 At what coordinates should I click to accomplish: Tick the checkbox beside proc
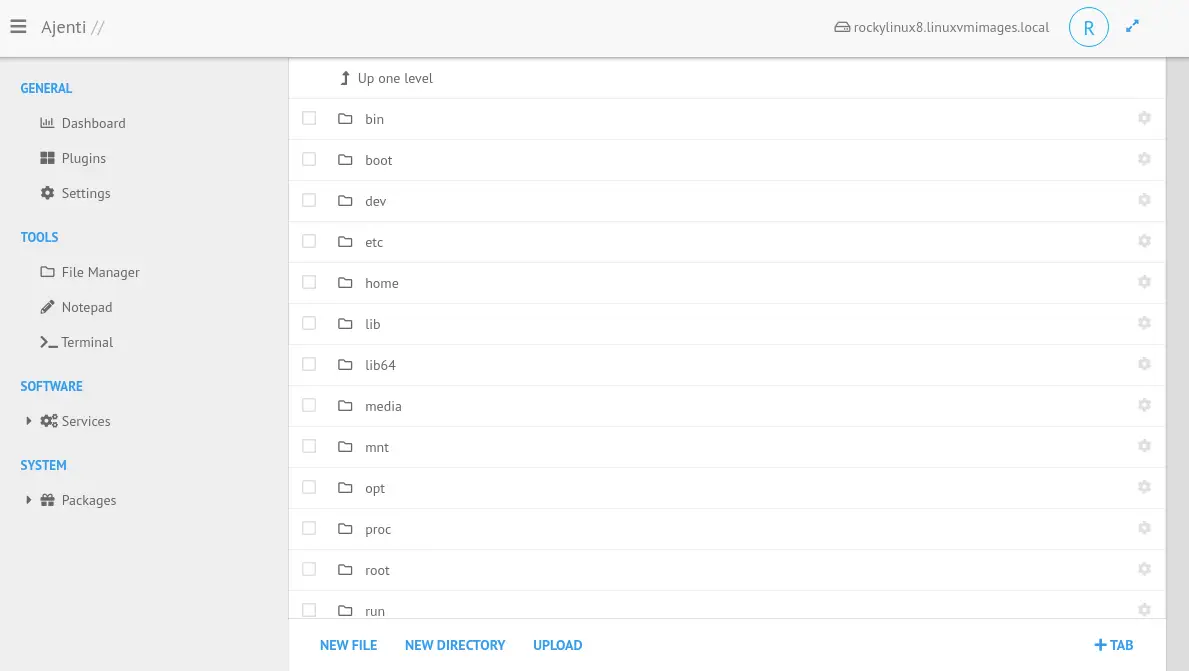(309, 527)
